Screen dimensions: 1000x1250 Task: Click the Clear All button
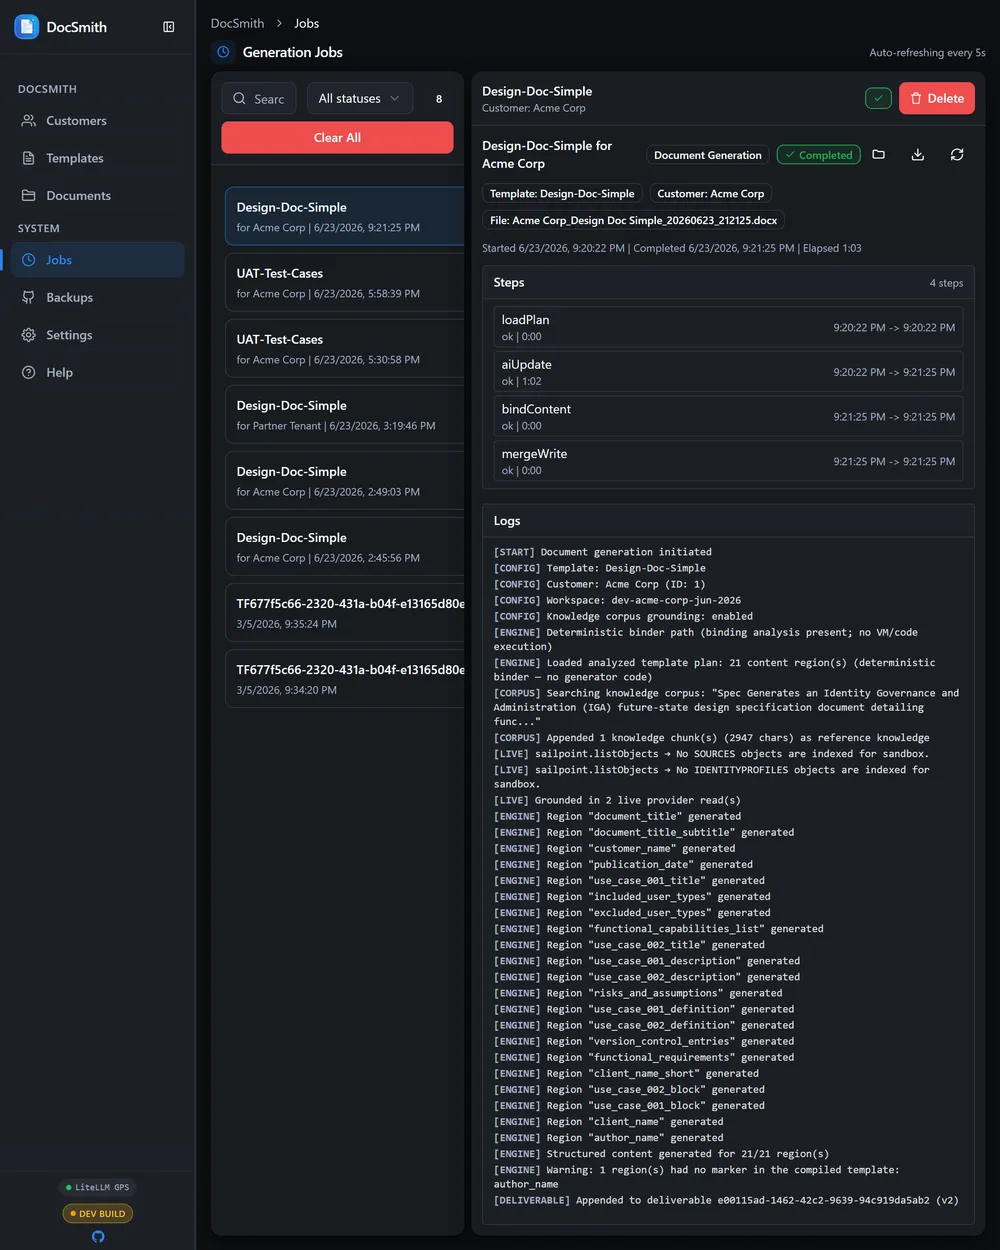coord(337,138)
